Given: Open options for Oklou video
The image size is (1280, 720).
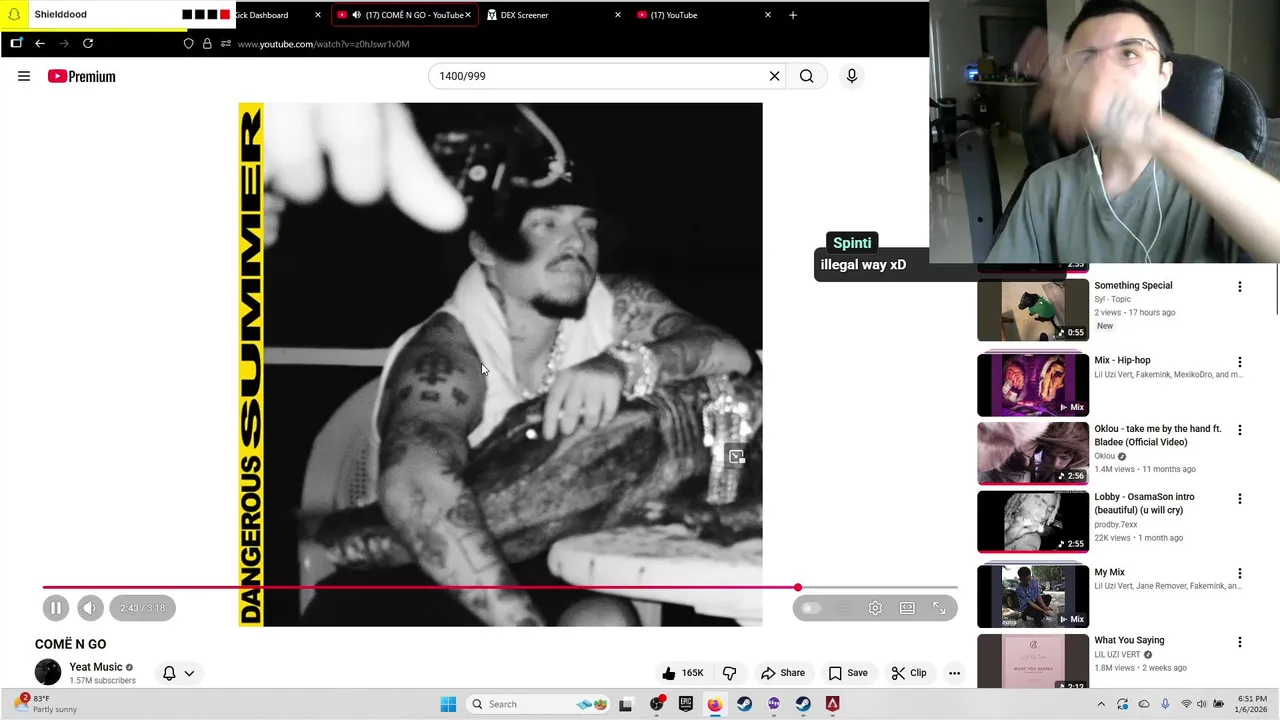Looking at the screenshot, I should 1240,430.
